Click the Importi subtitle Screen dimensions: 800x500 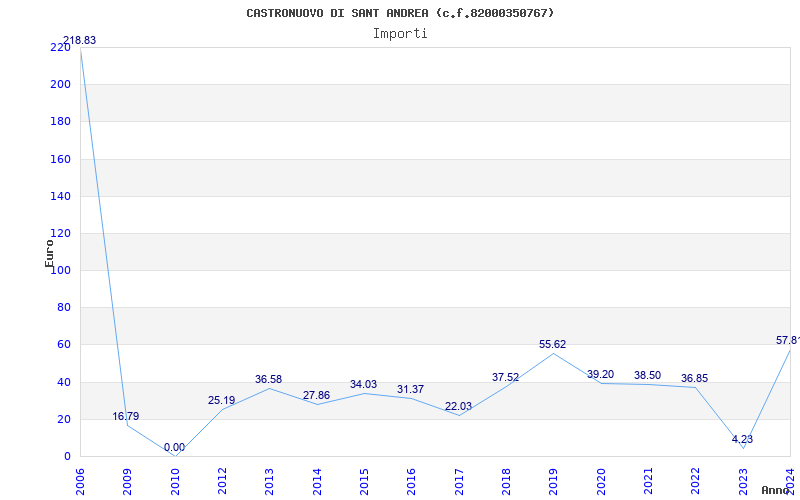point(400,34)
